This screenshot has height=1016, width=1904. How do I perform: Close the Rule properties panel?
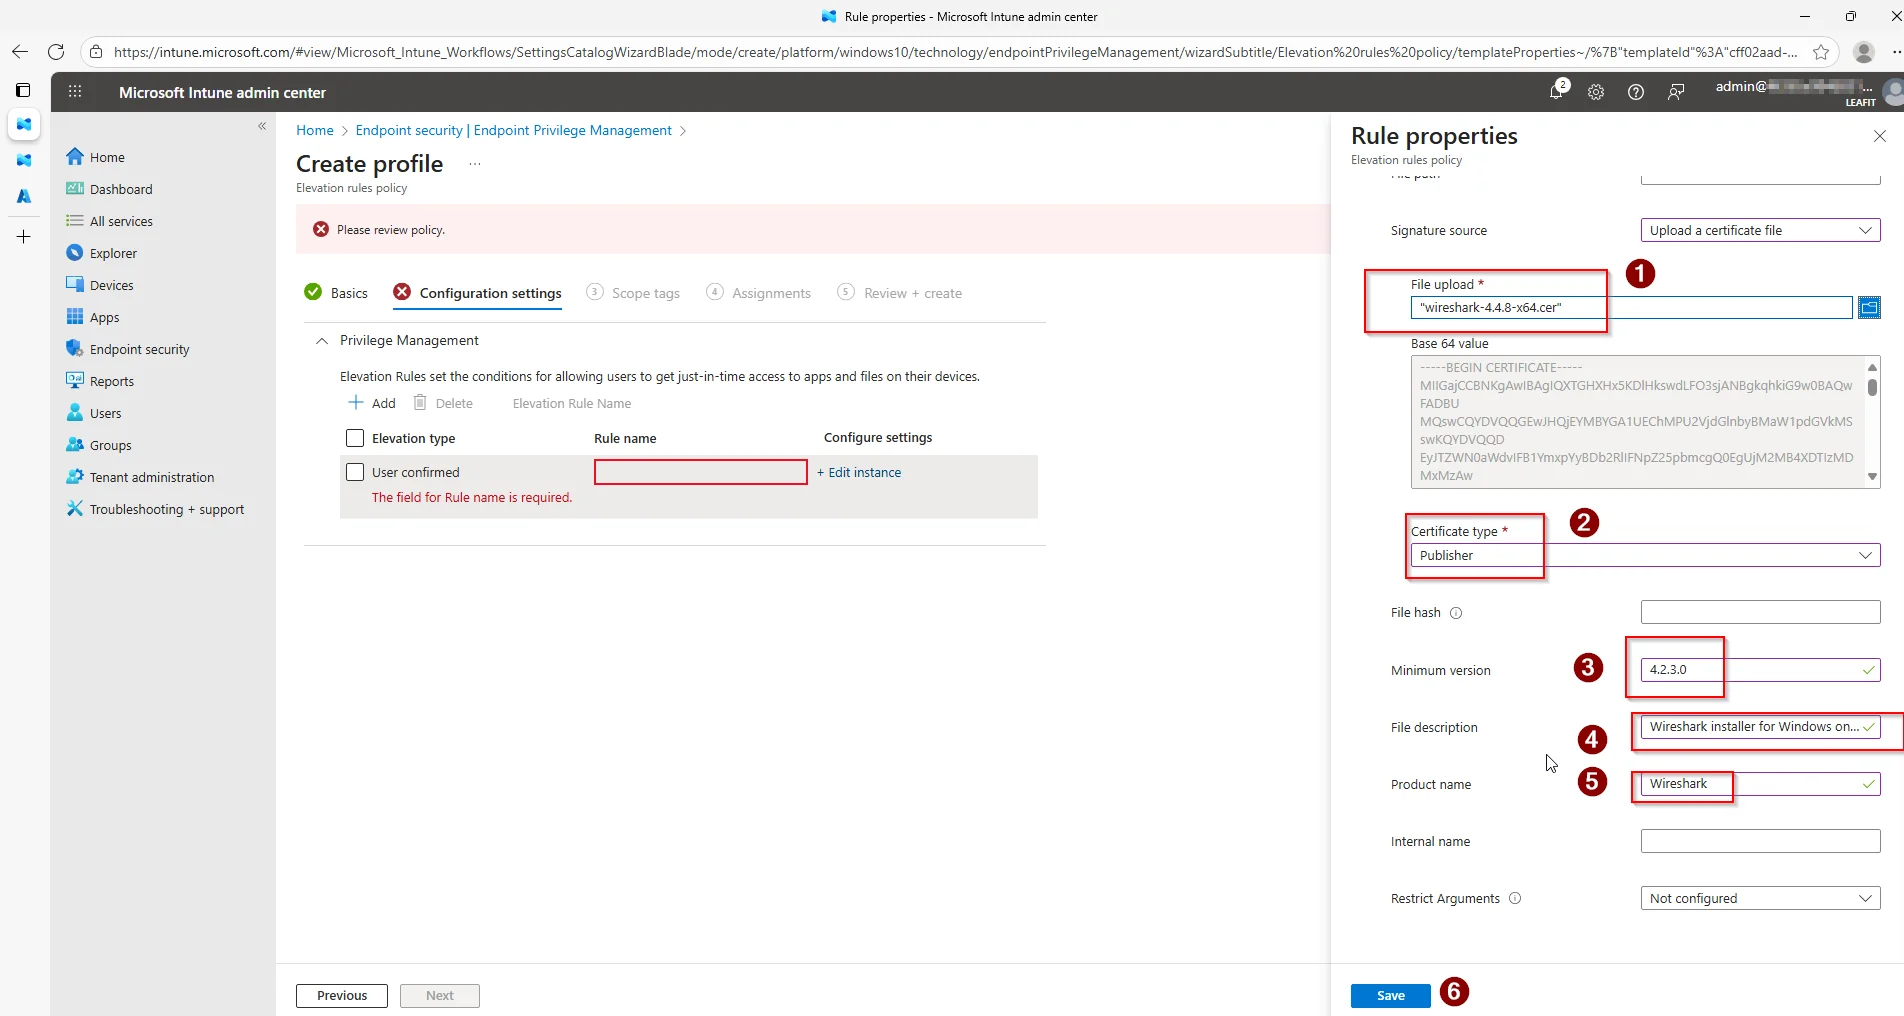tap(1879, 136)
